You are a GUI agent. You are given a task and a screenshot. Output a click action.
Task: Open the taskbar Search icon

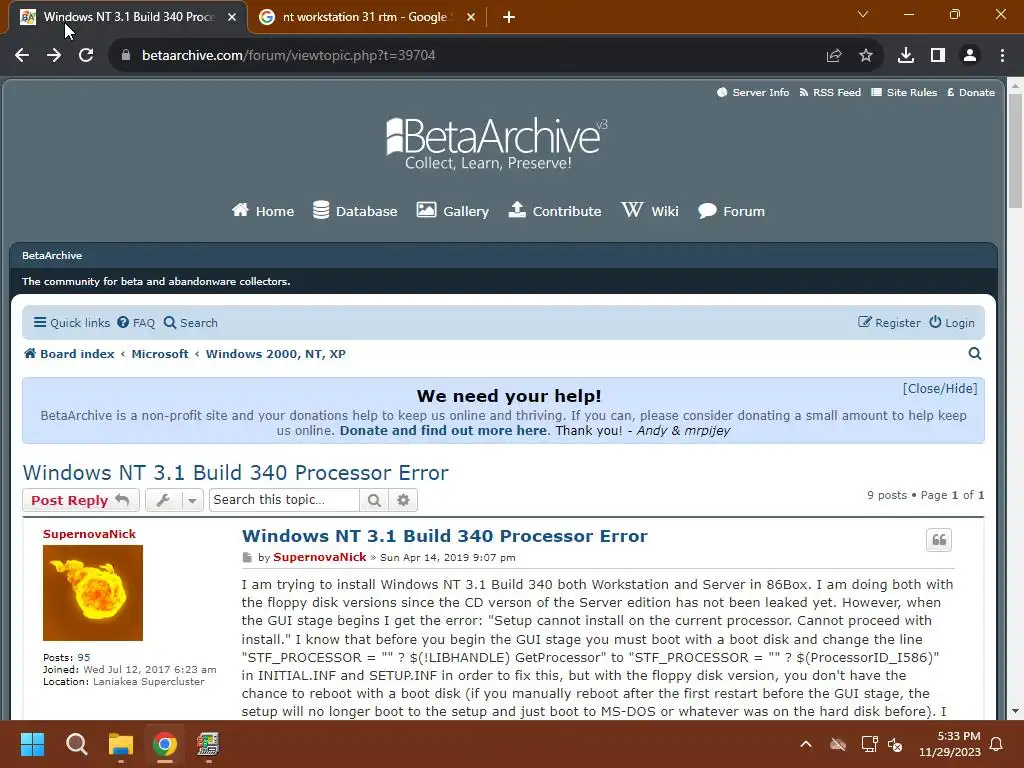[77, 744]
